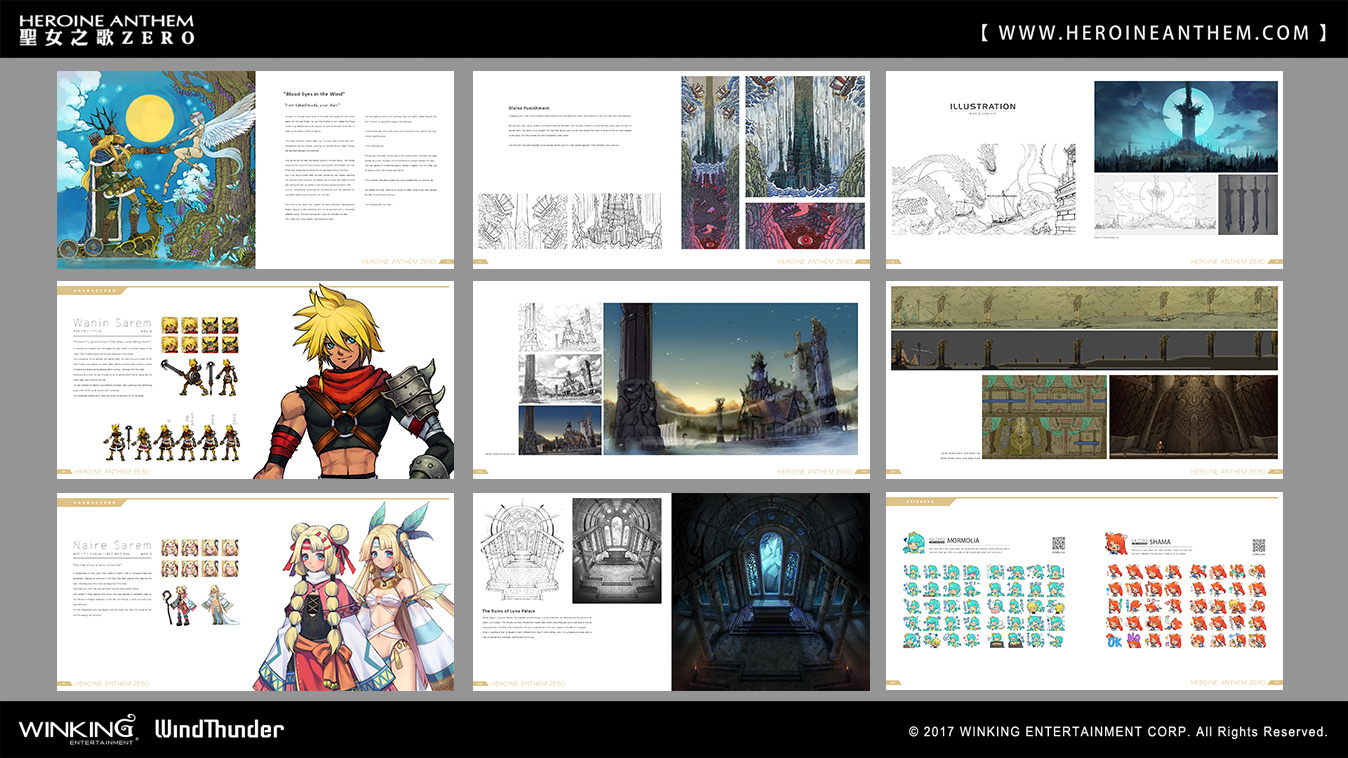1348x758 pixels.
Task: Click the Winking Entertainment logo
Action: [x=77, y=729]
